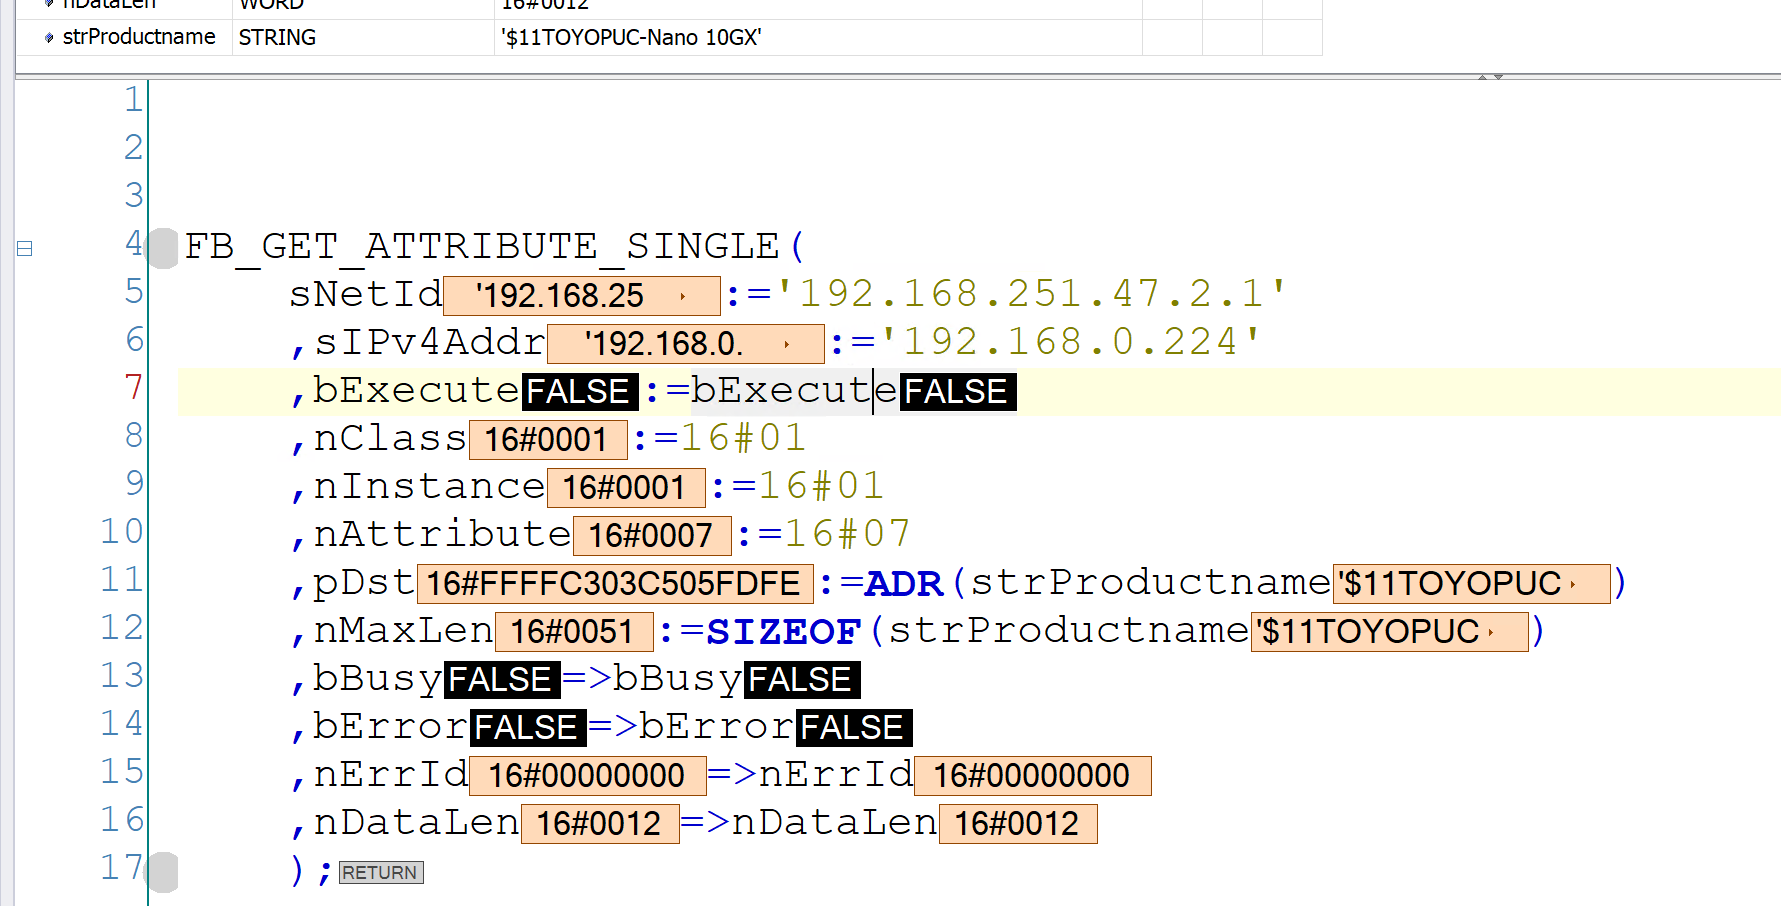This screenshot has height=906, width=1781.
Task: Toggle the FALSE value next to bExecute parameter
Action: tap(578, 392)
